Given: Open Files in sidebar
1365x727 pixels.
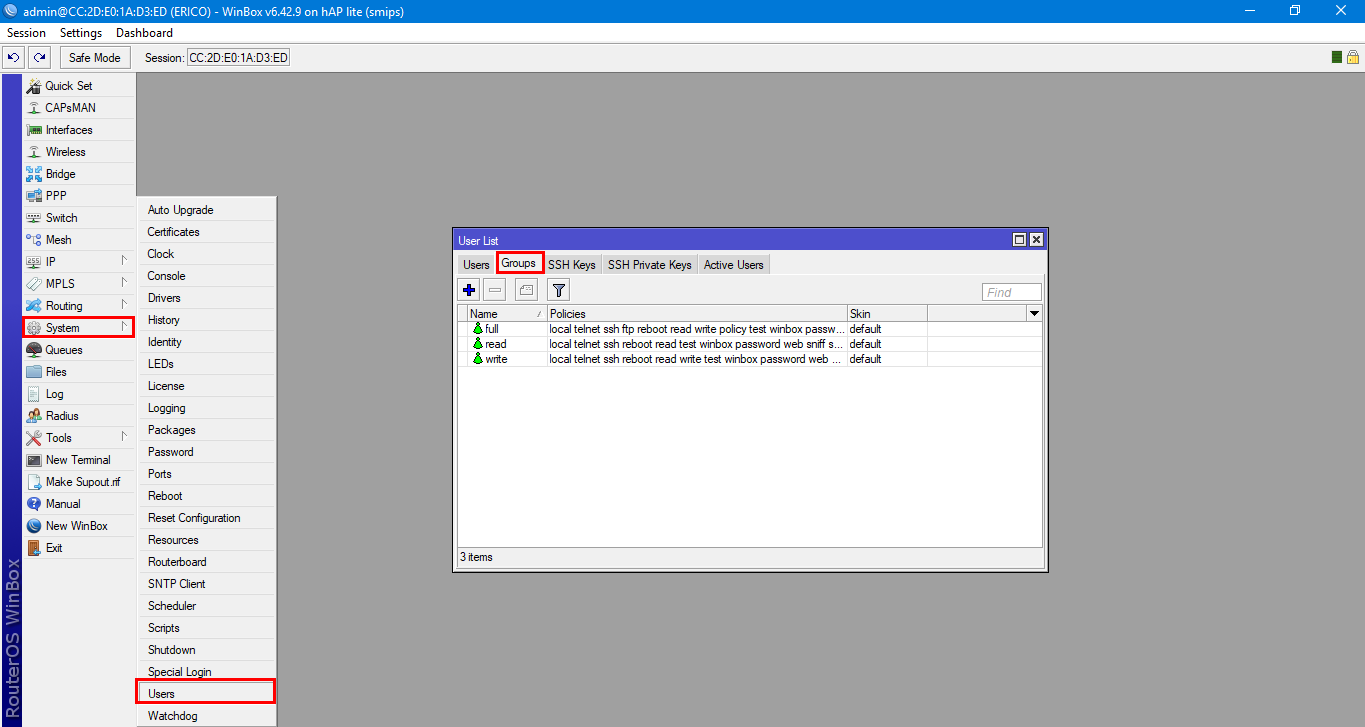Looking at the screenshot, I should tap(79, 372).
